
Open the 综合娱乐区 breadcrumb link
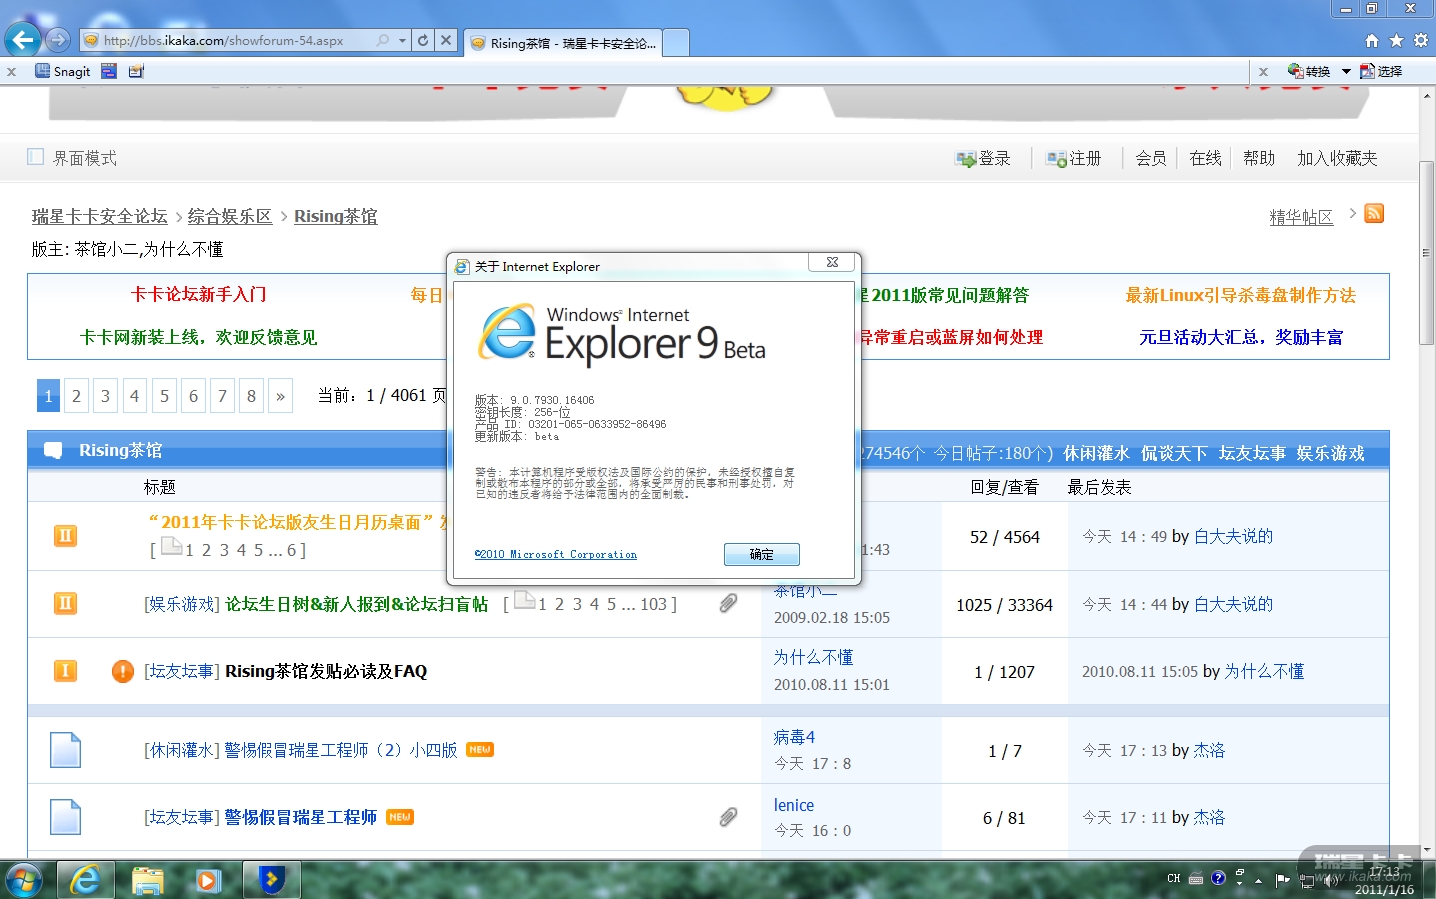(x=230, y=216)
